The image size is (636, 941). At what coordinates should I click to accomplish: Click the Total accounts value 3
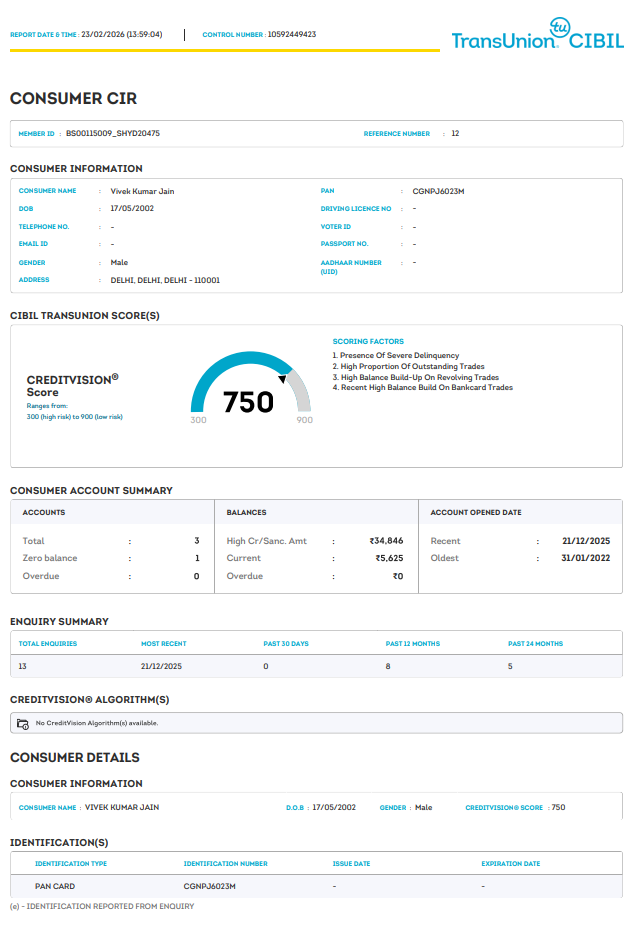[197, 541]
